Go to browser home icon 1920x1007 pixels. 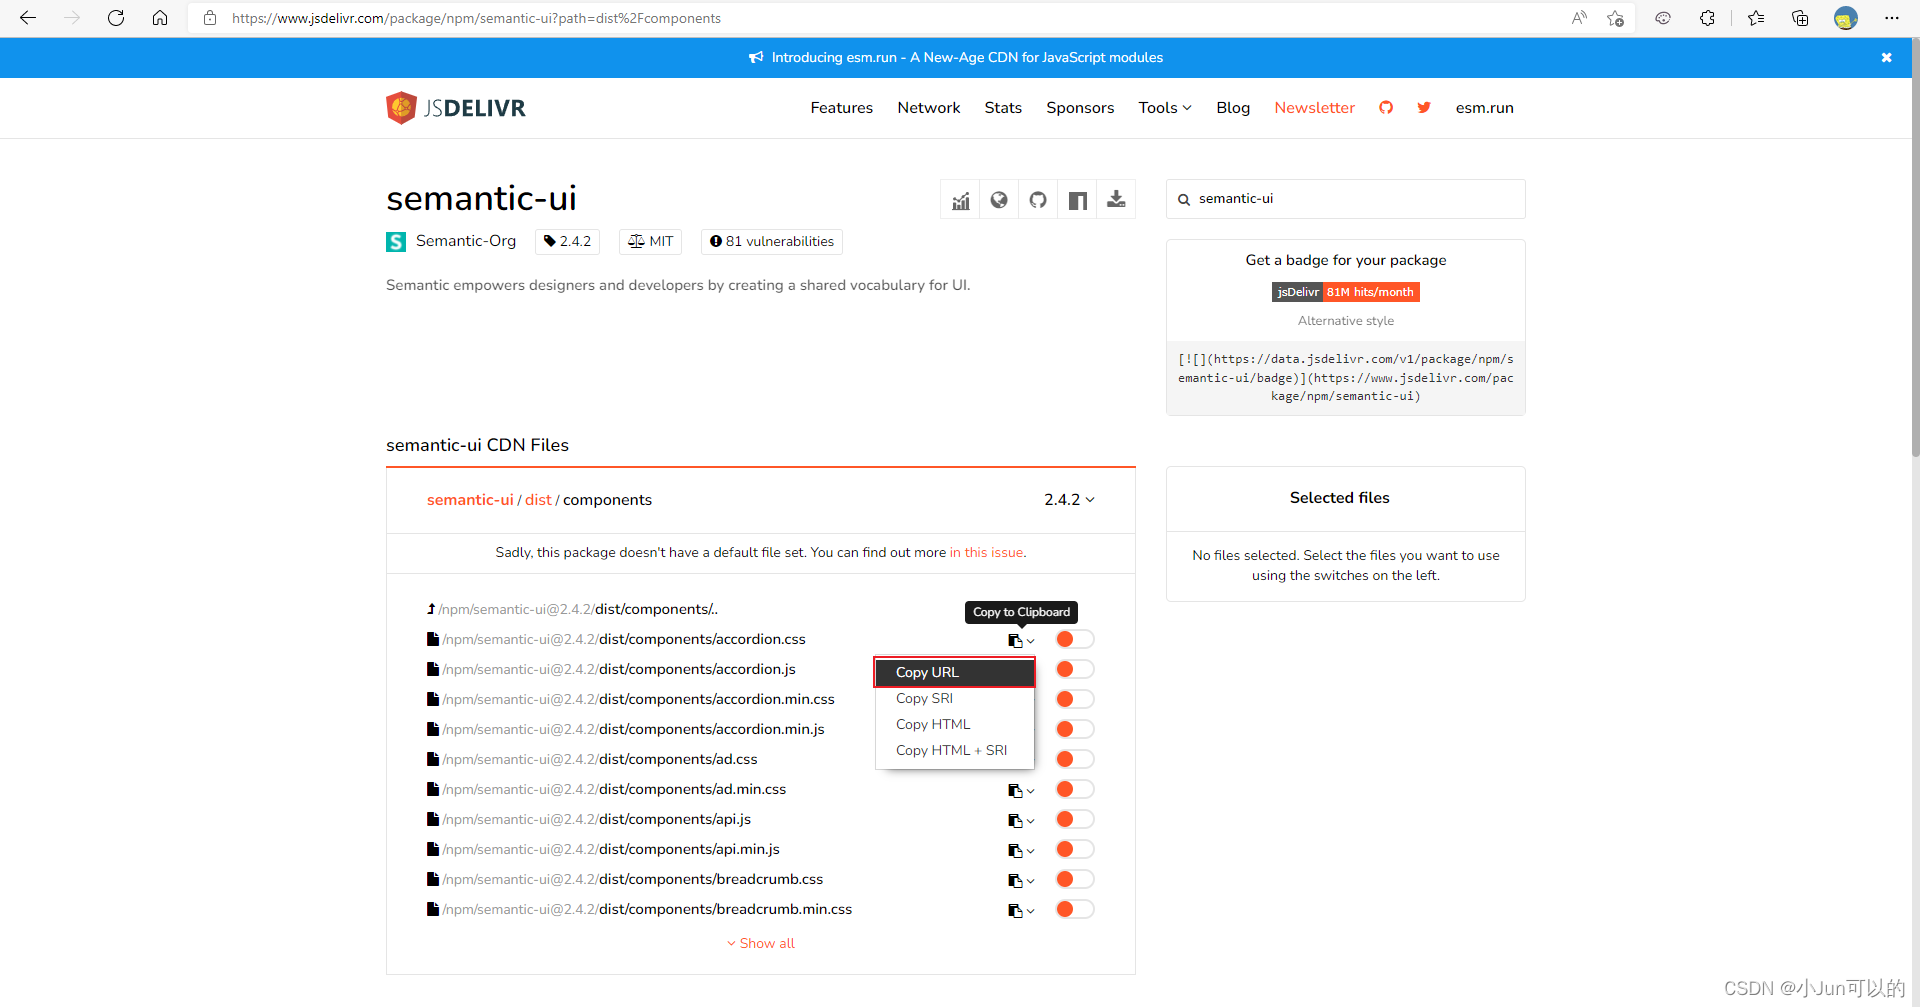tap(160, 18)
